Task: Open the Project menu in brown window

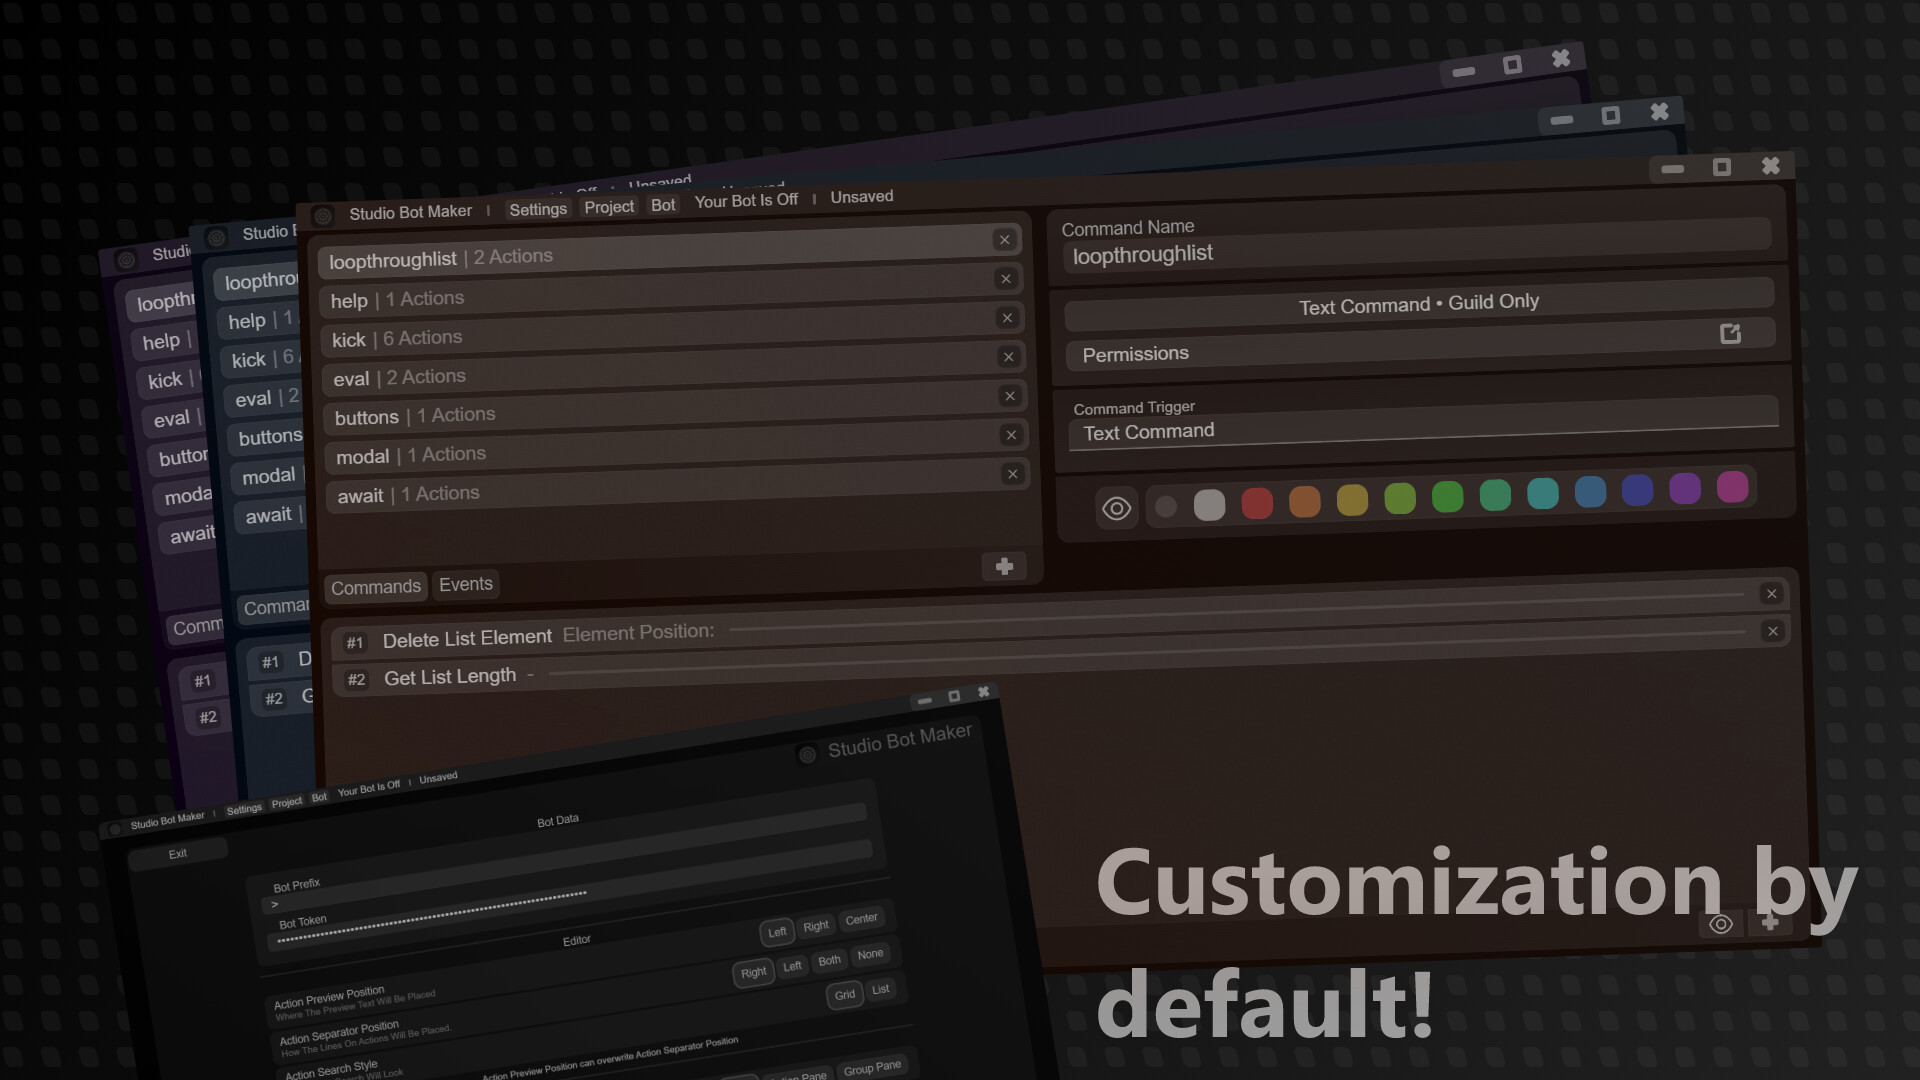Action: pyautogui.click(x=609, y=207)
